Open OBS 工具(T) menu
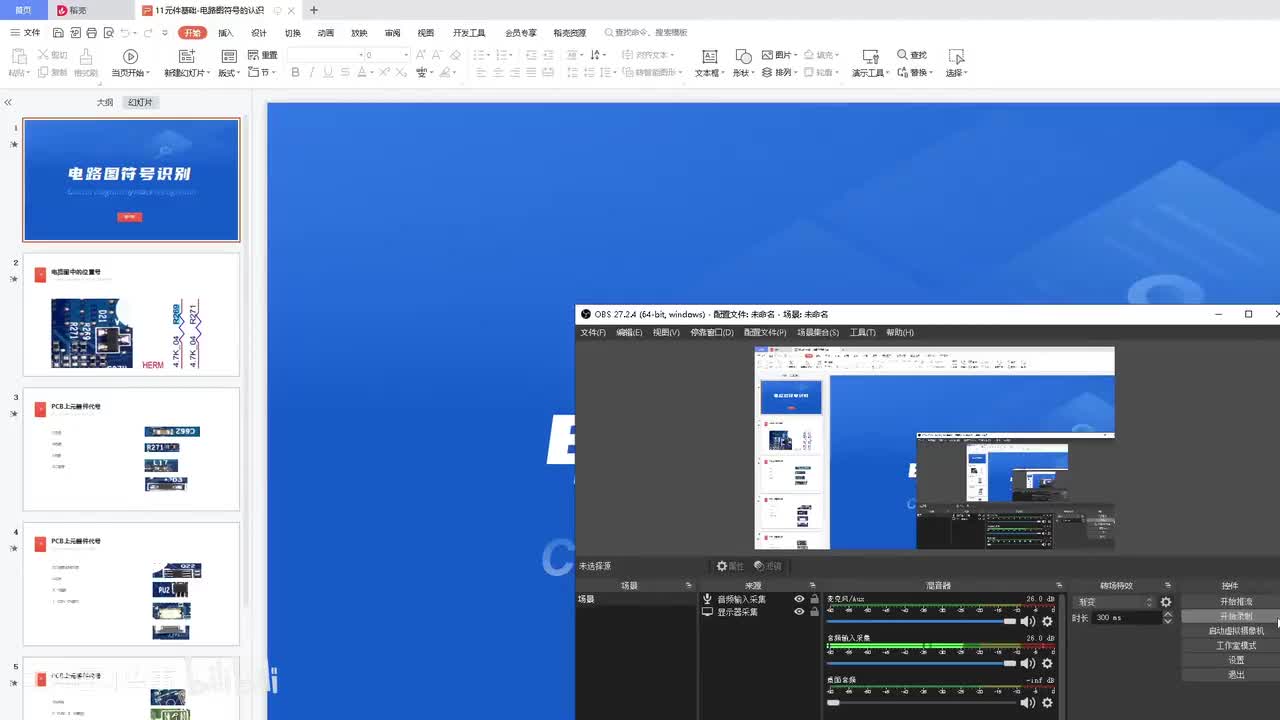The width and height of the screenshot is (1280, 720). click(862, 332)
